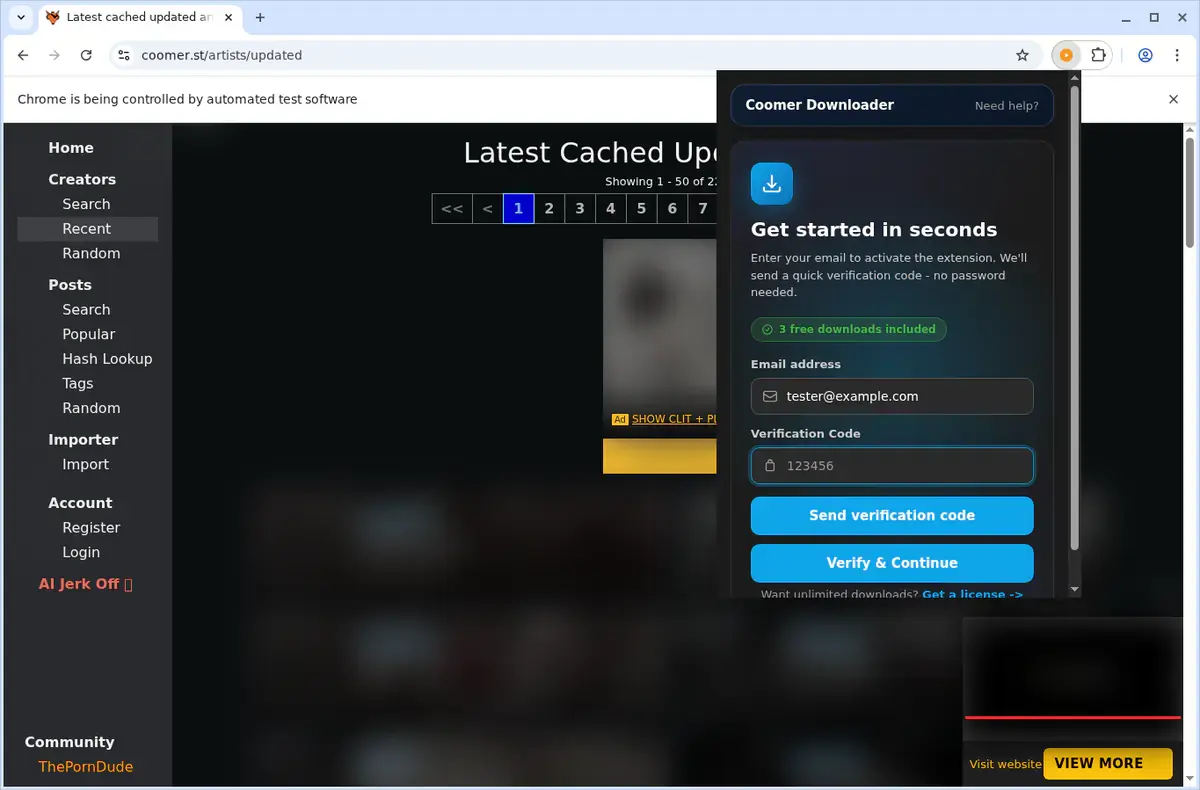Screen dimensions: 1200x790
Task: Open Import under Importer
Action: 86,465
